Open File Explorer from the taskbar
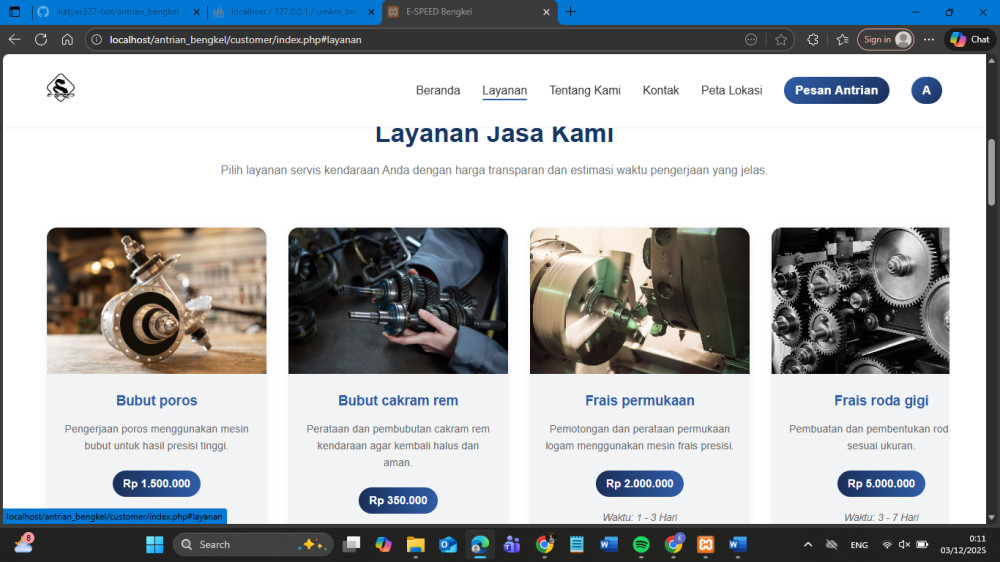The image size is (1000, 562). 416,544
